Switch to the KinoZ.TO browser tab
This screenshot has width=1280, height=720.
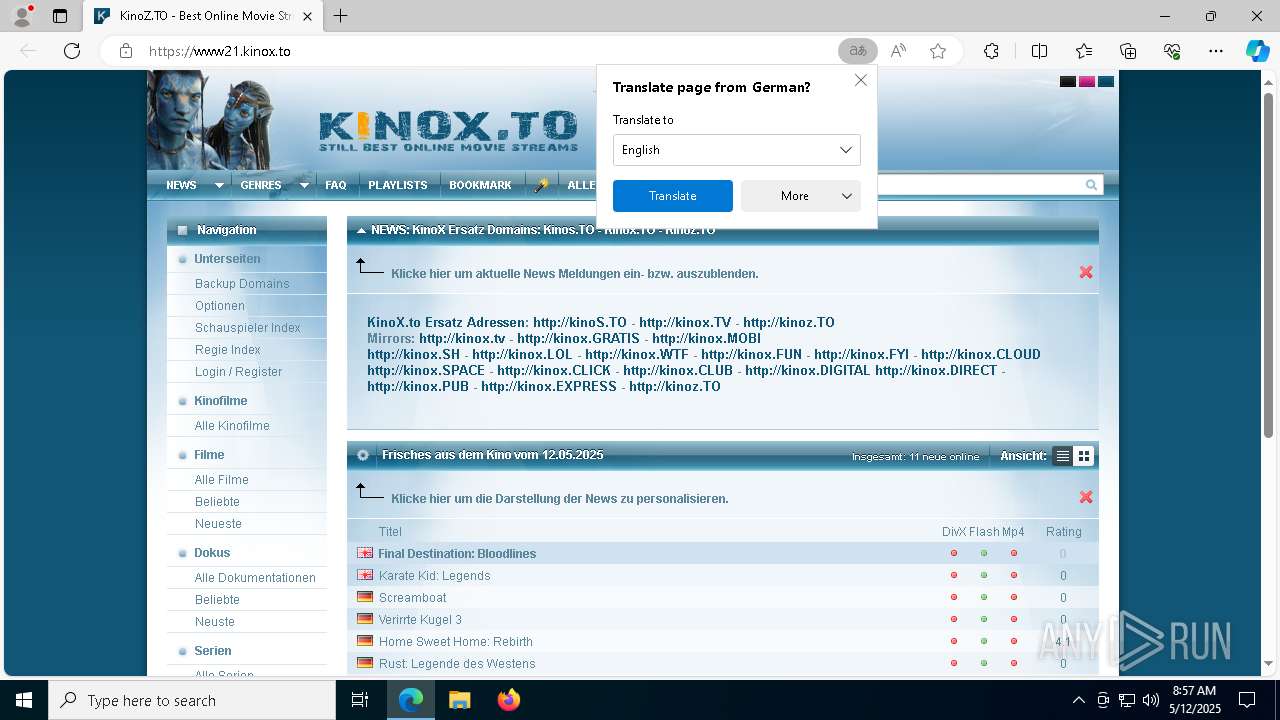203,16
